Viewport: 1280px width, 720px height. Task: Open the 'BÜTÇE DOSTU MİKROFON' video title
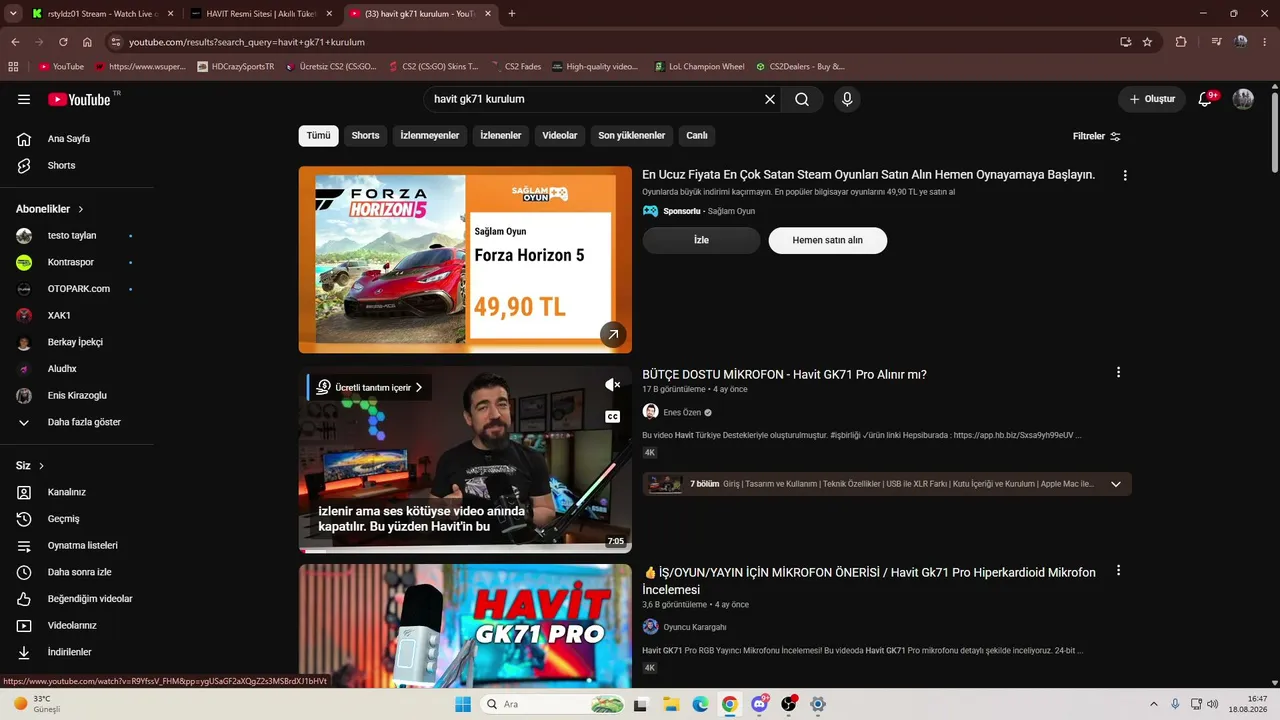(784, 374)
